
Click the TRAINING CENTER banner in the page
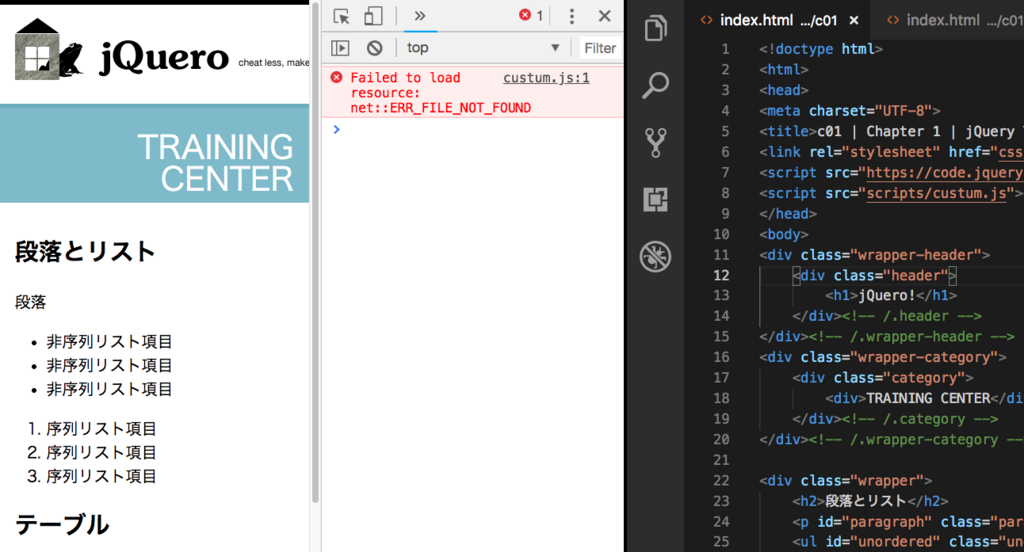pyautogui.click(x=154, y=154)
